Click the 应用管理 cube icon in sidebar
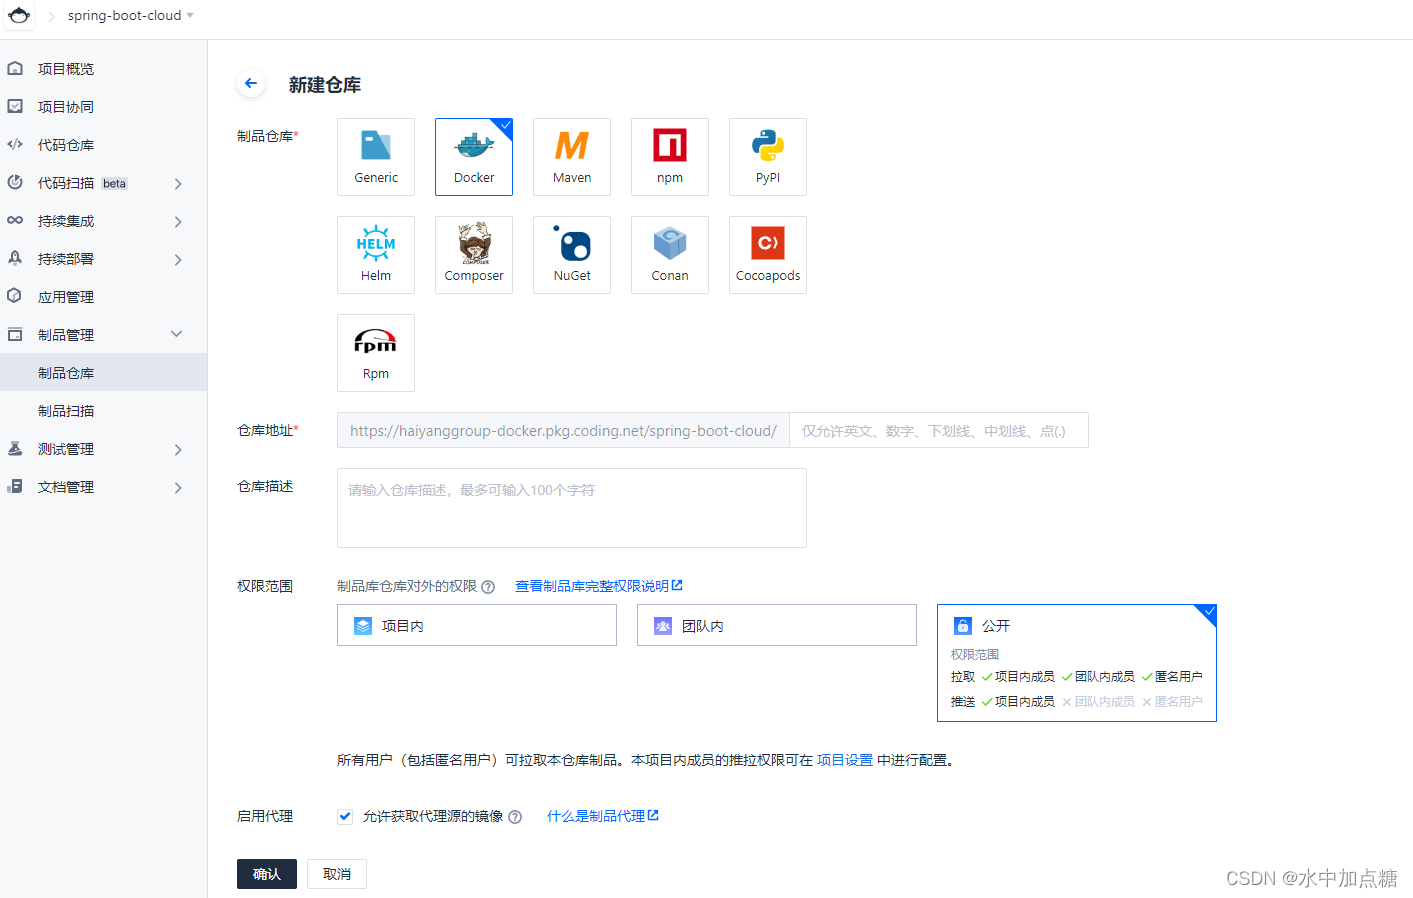The image size is (1413, 898). point(15,296)
